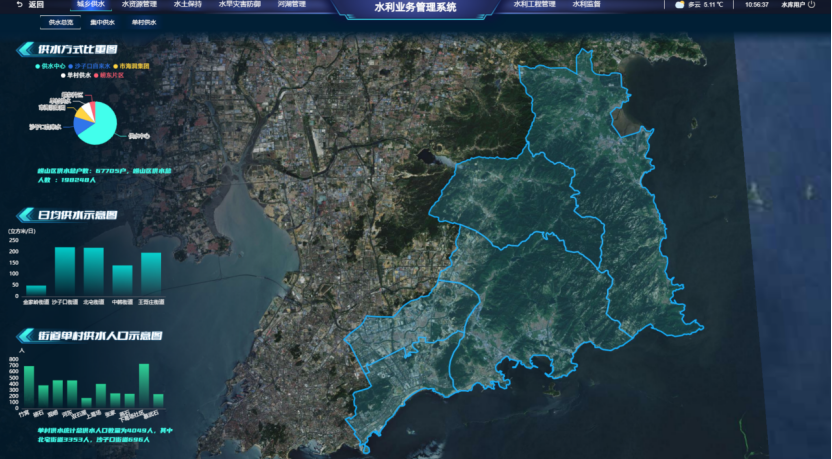832x459 pixels.
Task: Click the blue pie chart slice
Action: coord(81,125)
